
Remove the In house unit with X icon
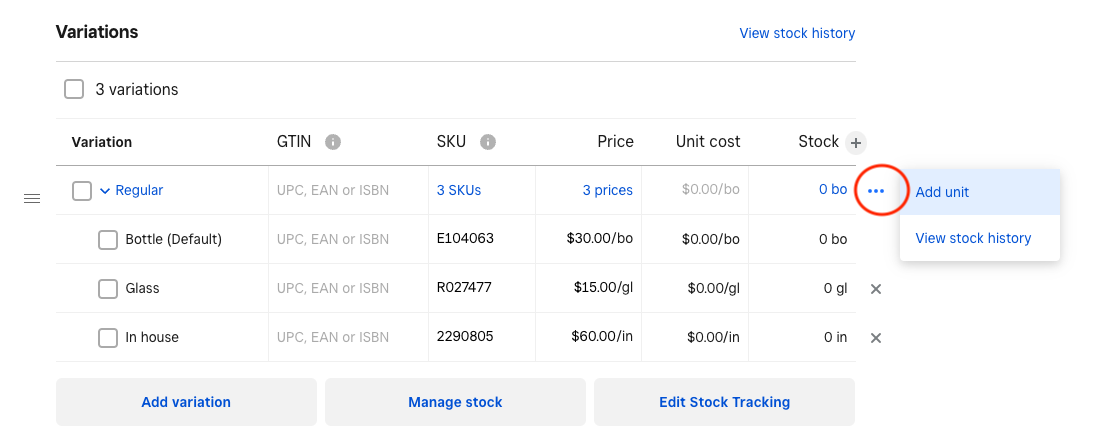click(876, 338)
